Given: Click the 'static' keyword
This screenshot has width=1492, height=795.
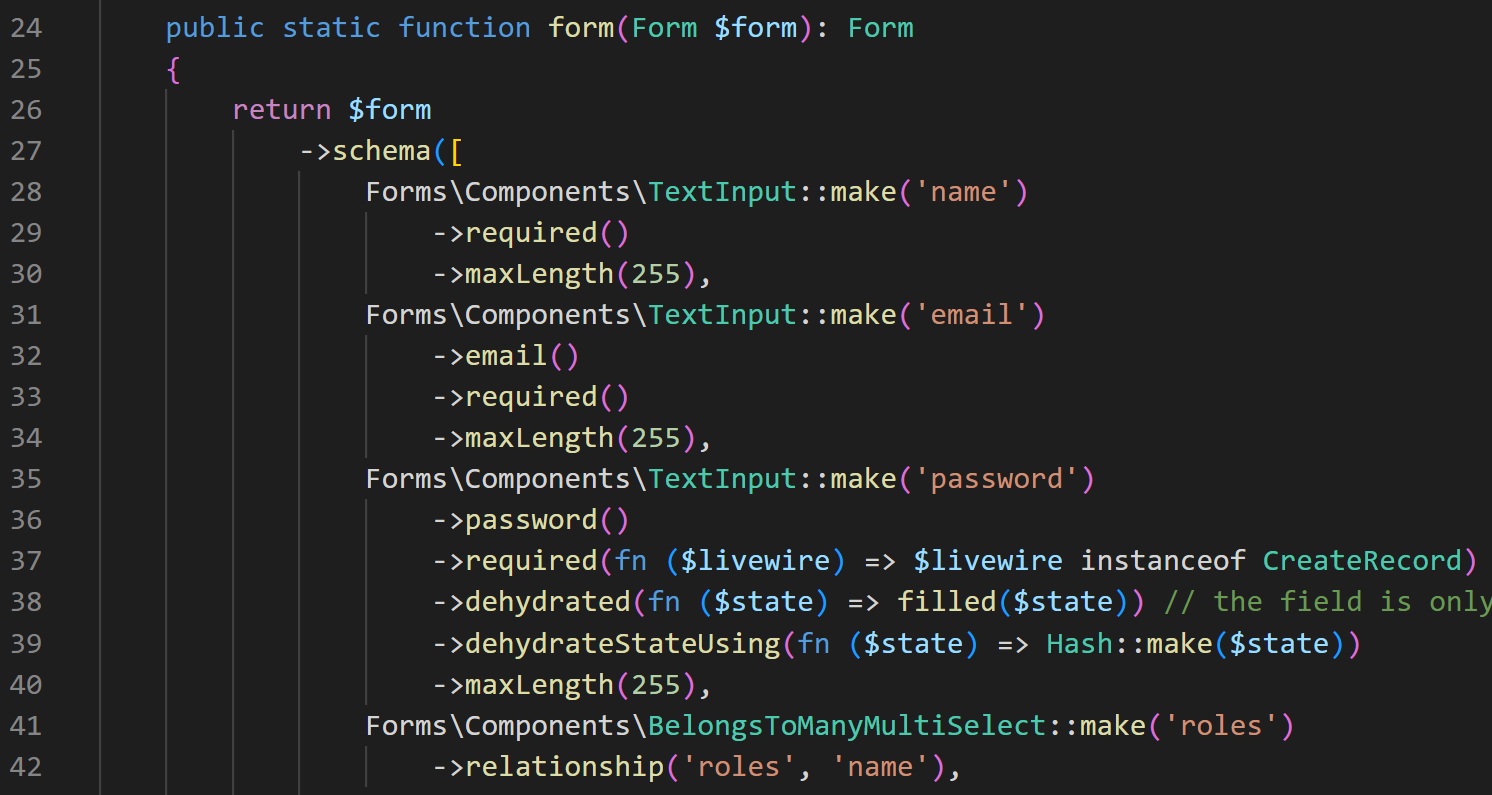Looking at the screenshot, I should [331, 28].
